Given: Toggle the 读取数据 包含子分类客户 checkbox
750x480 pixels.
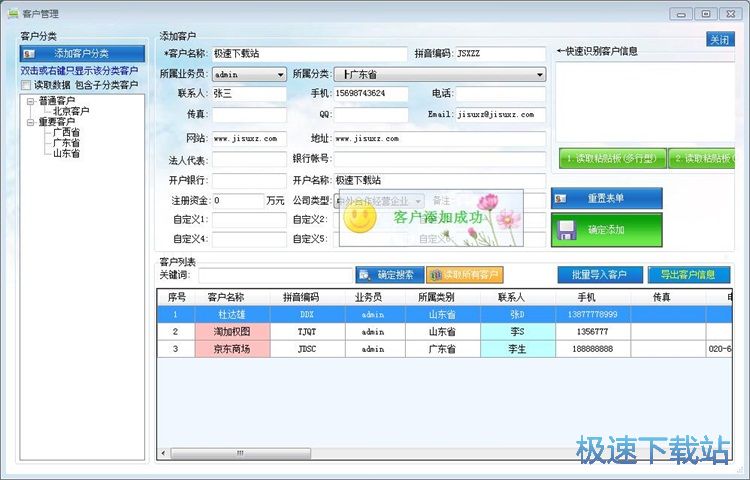Looking at the screenshot, I should [x=26, y=85].
